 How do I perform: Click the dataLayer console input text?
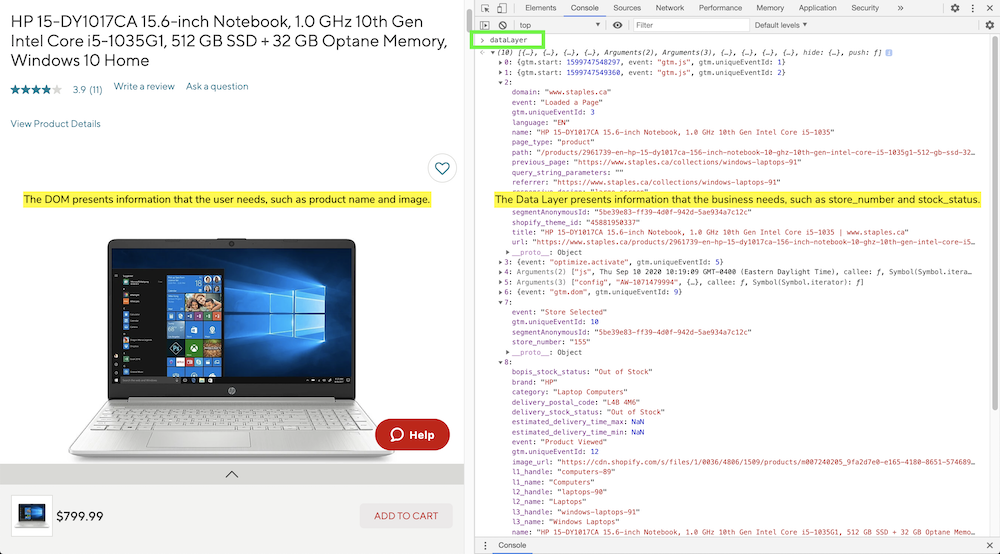click(x=508, y=40)
